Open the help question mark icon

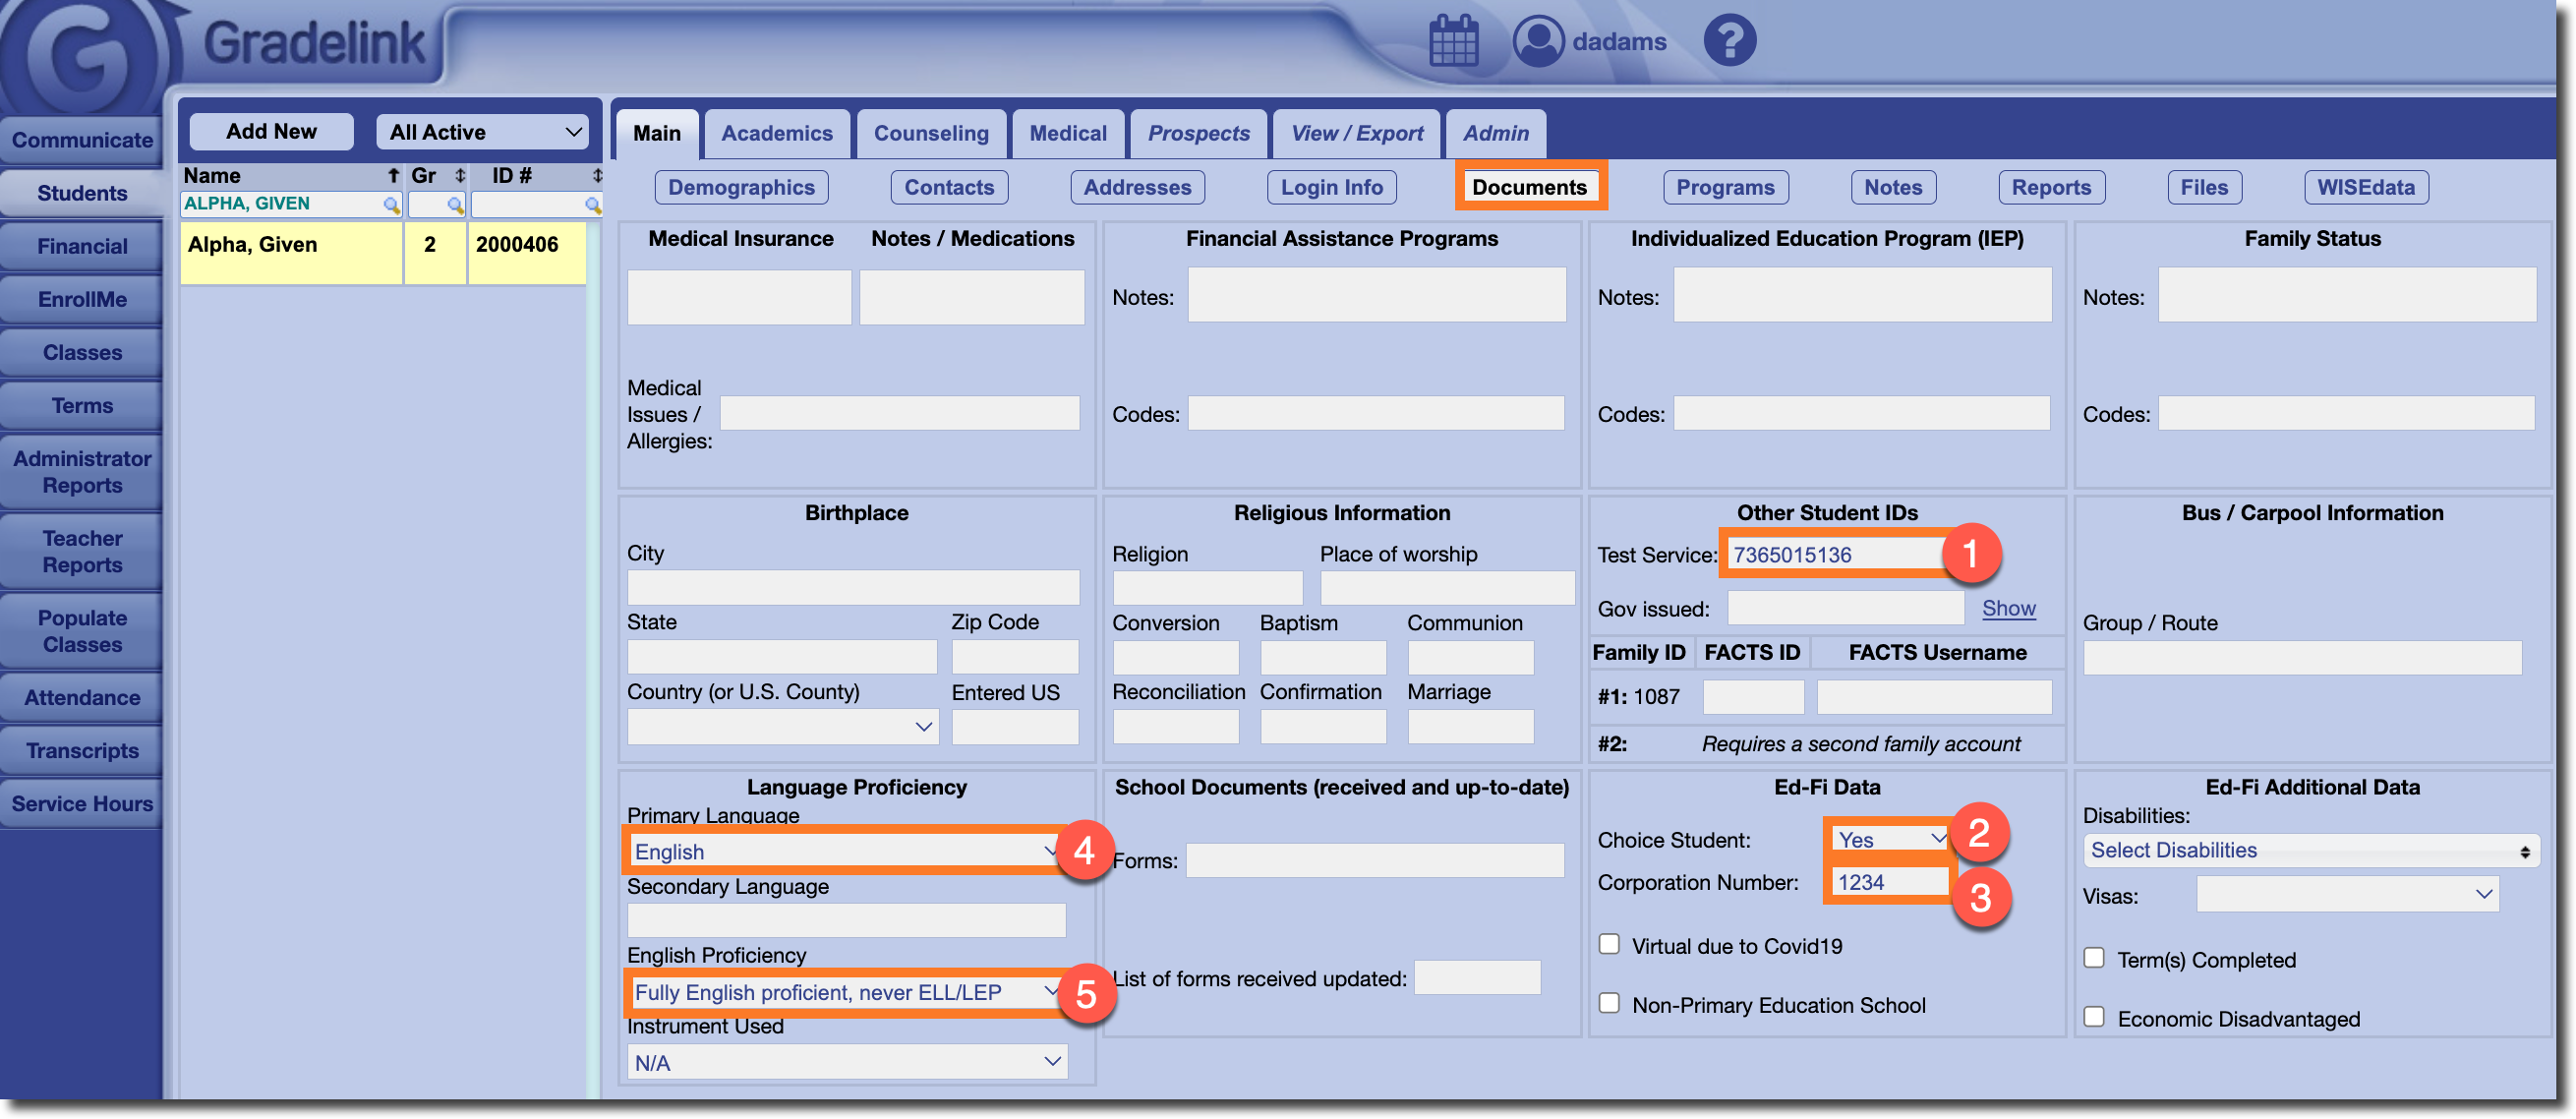click(x=1729, y=41)
